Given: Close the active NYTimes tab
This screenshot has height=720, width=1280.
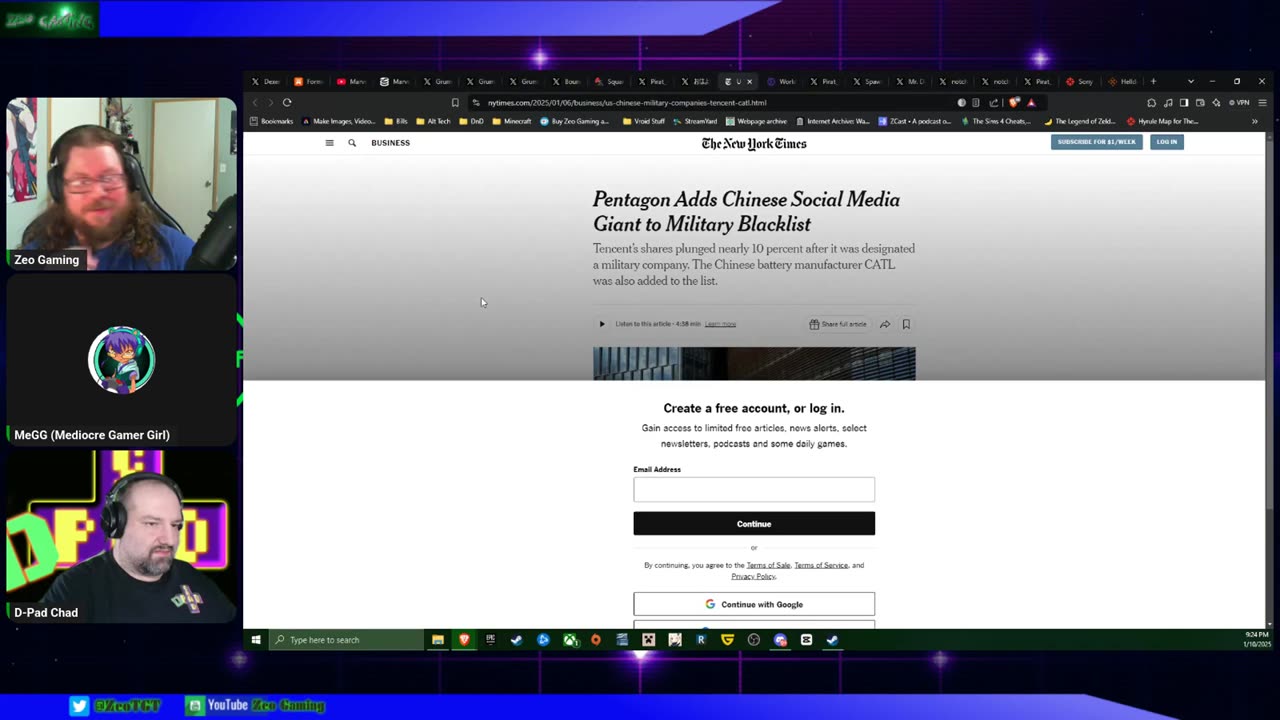Looking at the screenshot, I should tap(751, 81).
